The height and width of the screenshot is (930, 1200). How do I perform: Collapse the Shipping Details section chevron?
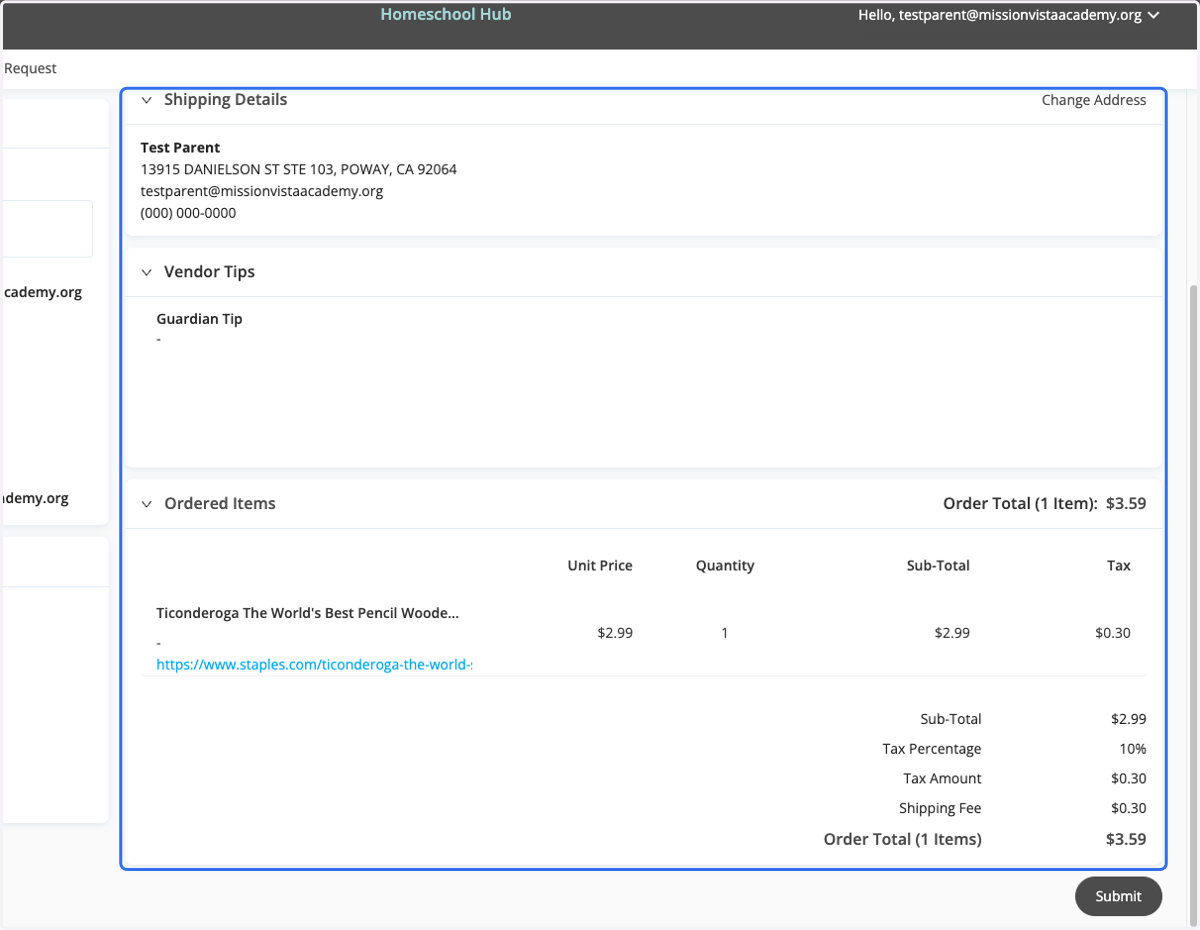147,100
